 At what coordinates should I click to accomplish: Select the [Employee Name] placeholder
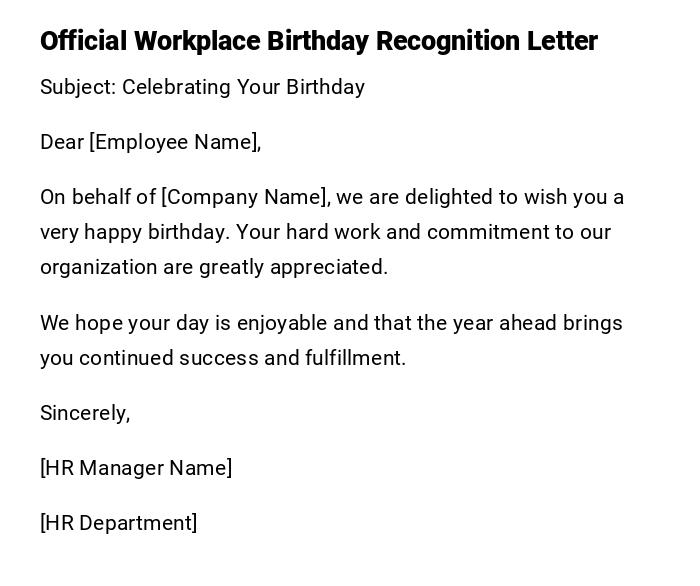175,142
